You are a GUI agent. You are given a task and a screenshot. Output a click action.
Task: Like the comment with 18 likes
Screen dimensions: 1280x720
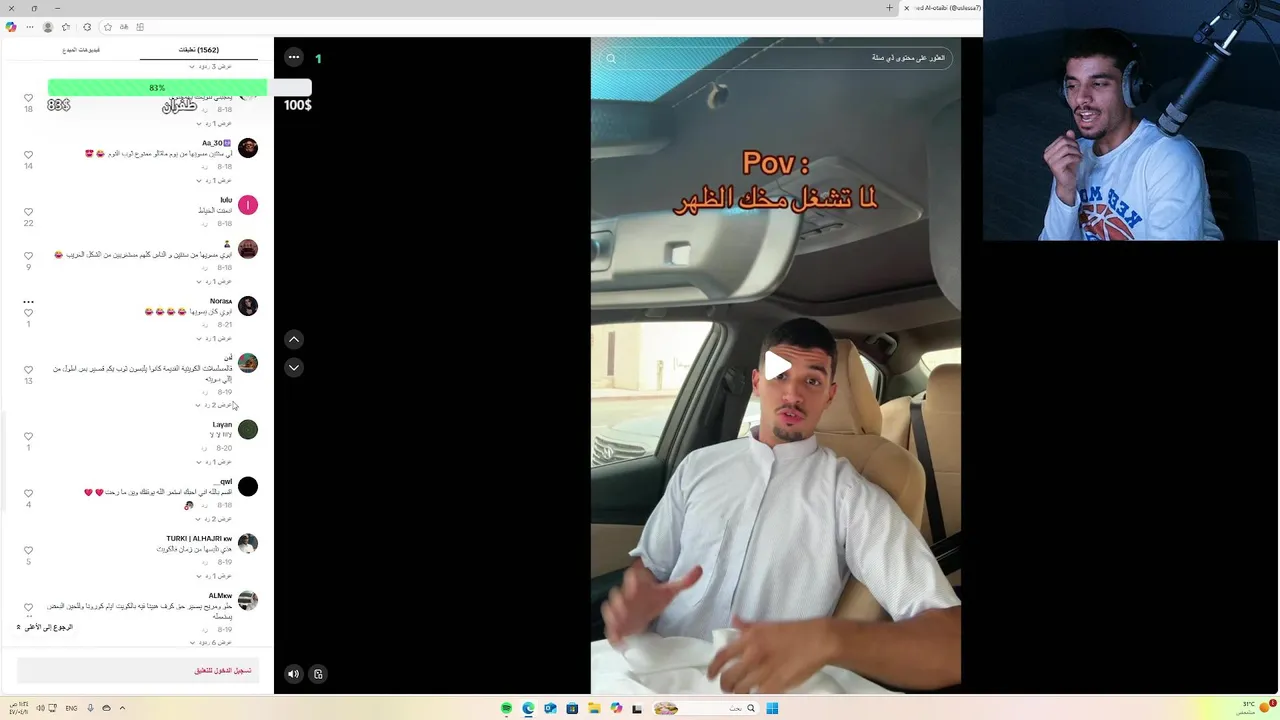point(28,98)
